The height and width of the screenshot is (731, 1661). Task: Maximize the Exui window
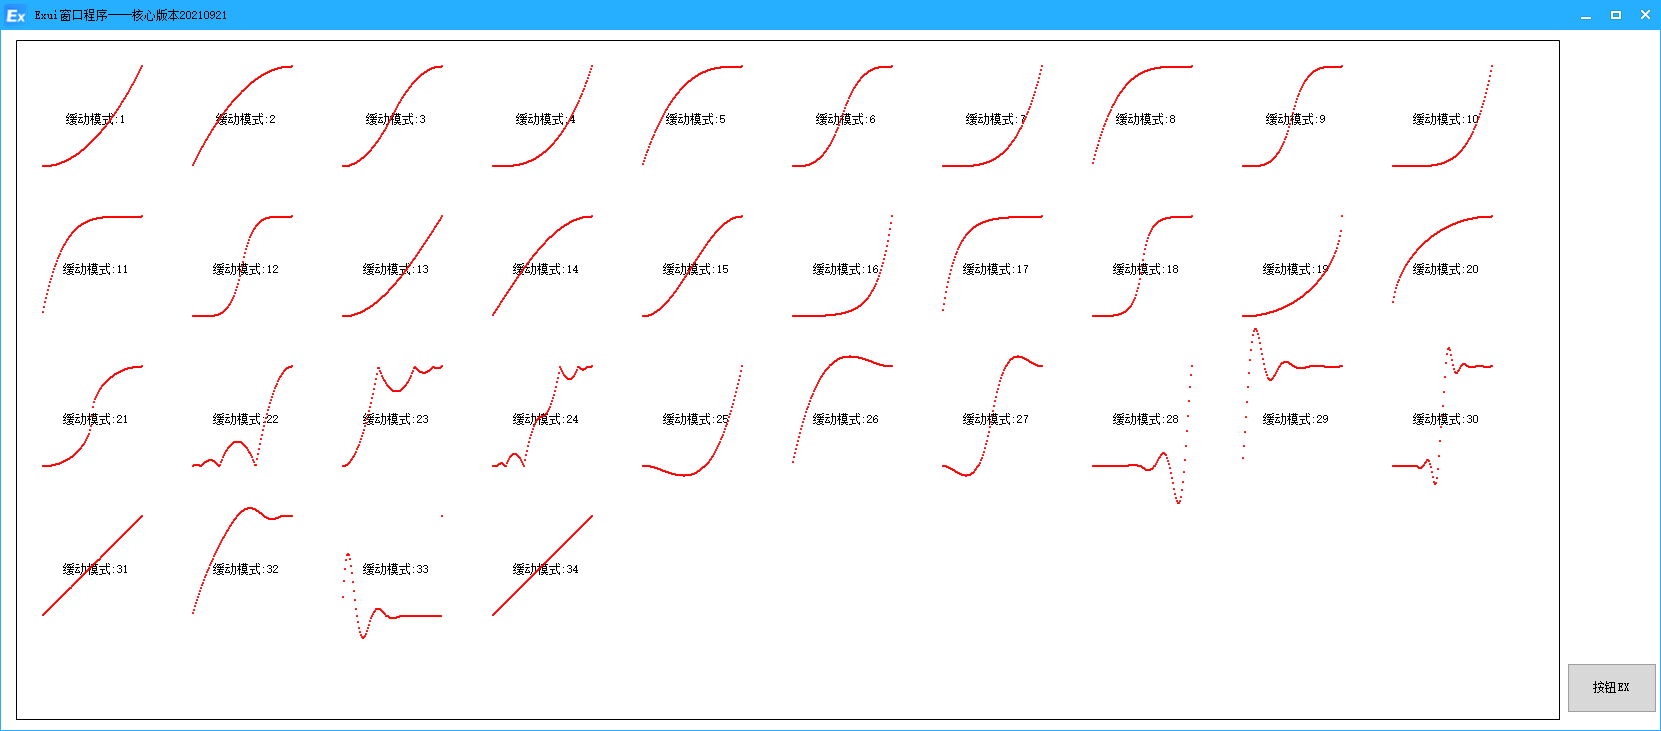[1616, 15]
